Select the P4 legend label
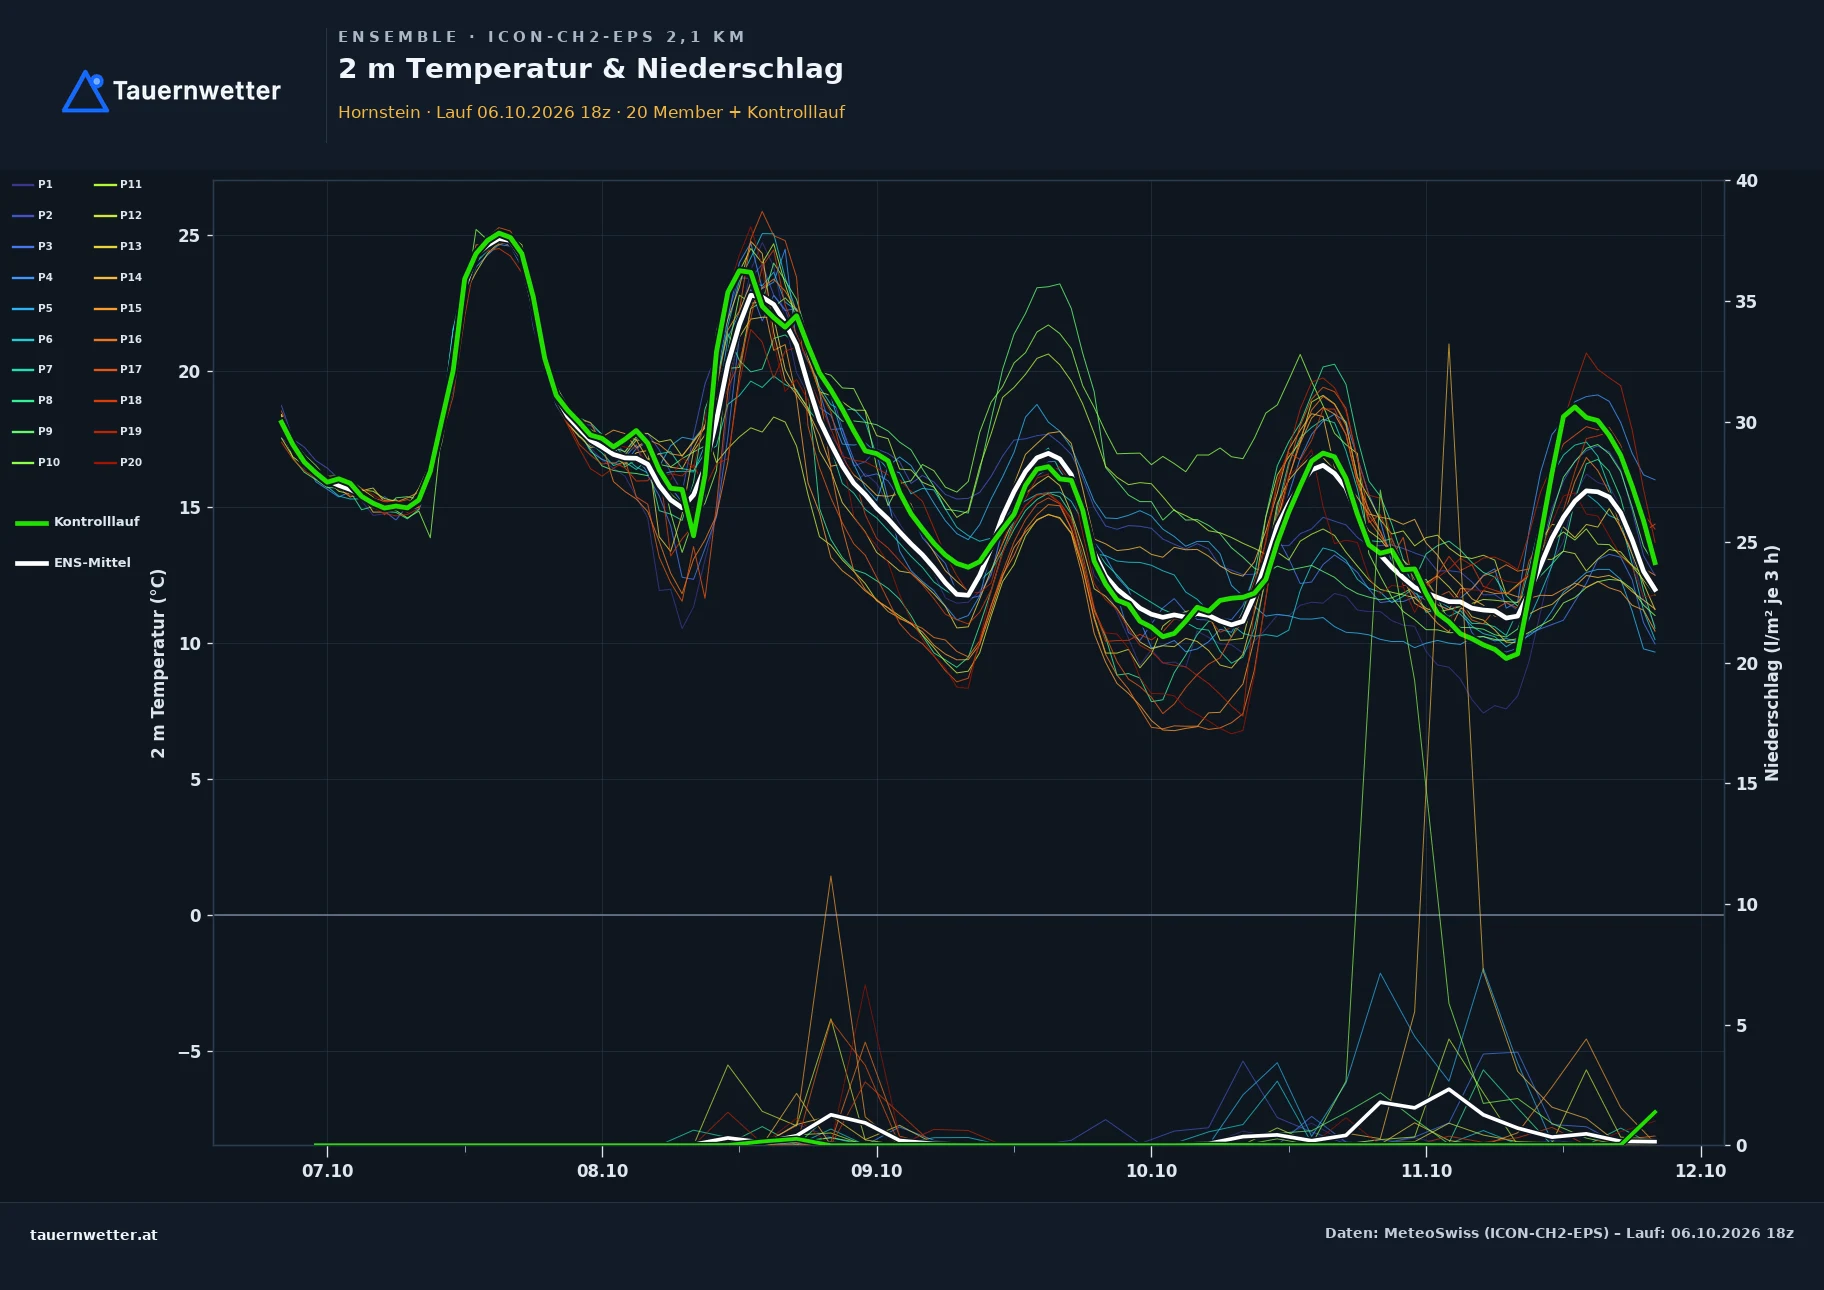 pos(45,278)
